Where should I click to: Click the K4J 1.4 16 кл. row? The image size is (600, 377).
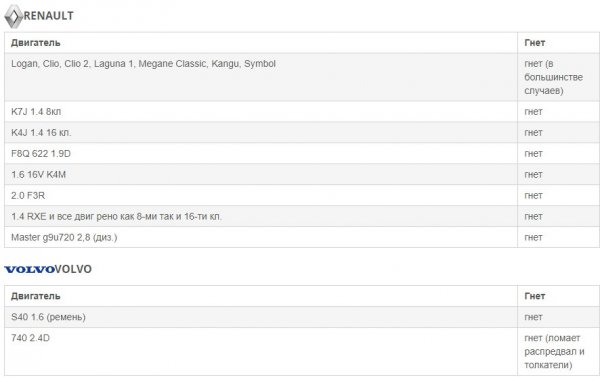tap(302, 133)
